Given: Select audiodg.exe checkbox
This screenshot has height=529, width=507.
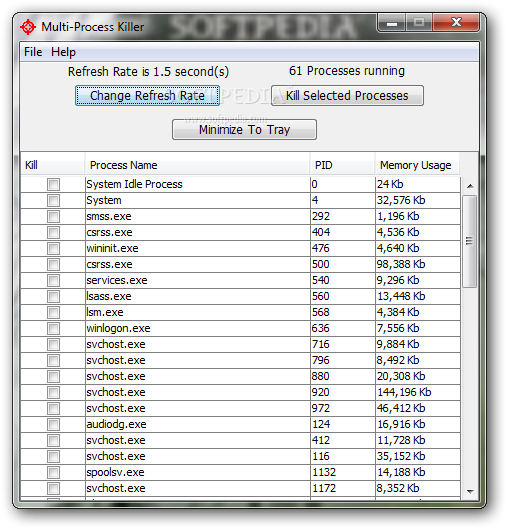Looking at the screenshot, I should coord(53,424).
